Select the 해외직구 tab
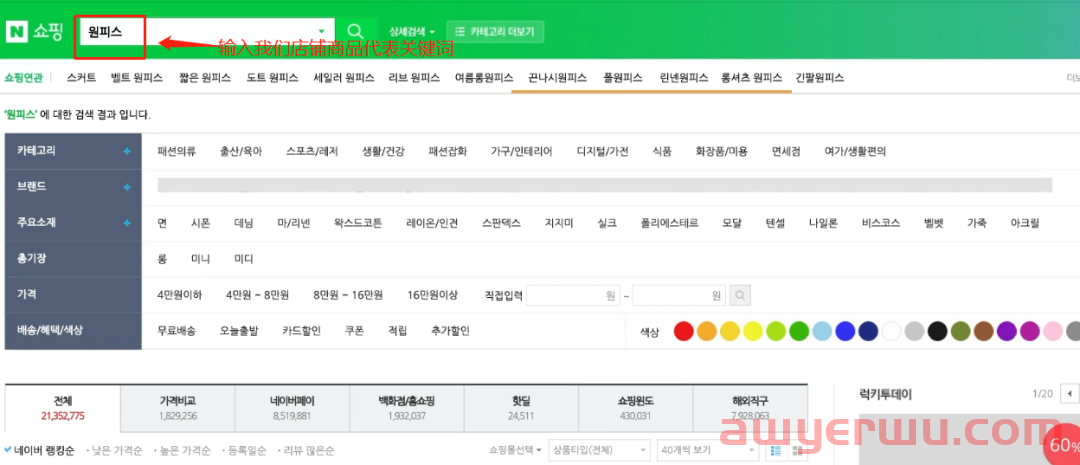Screen dimensions: 1080x465 click(750, 408)
